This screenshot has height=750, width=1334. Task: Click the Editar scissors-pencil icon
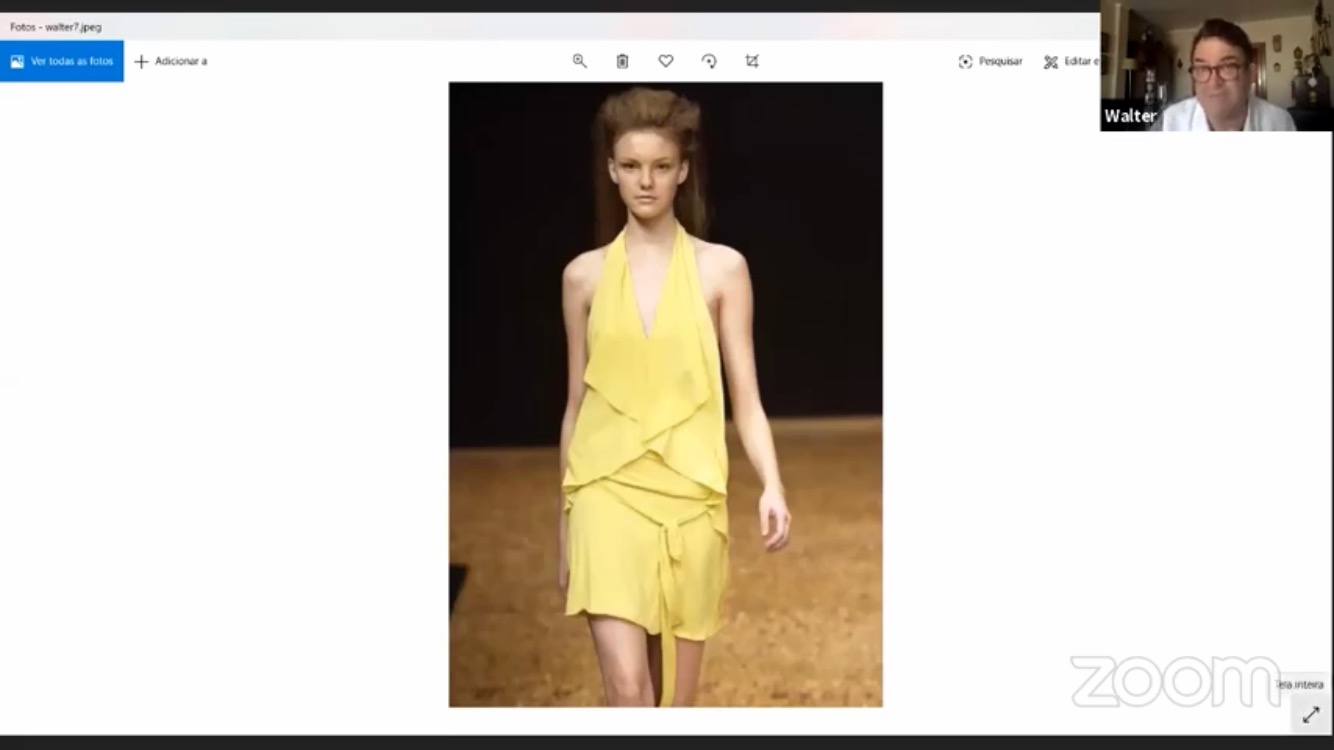[1051, 62]
